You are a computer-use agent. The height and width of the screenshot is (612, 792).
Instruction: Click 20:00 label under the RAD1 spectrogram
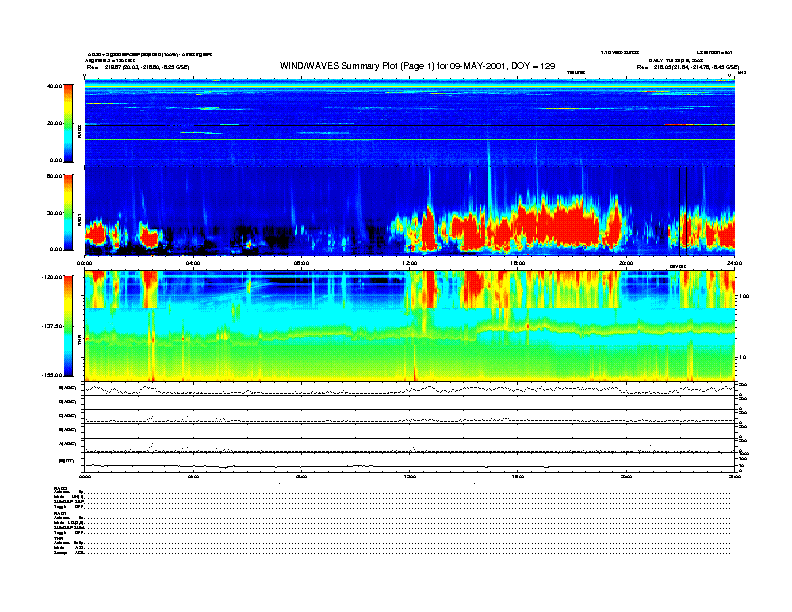click(x=626, y=263)
